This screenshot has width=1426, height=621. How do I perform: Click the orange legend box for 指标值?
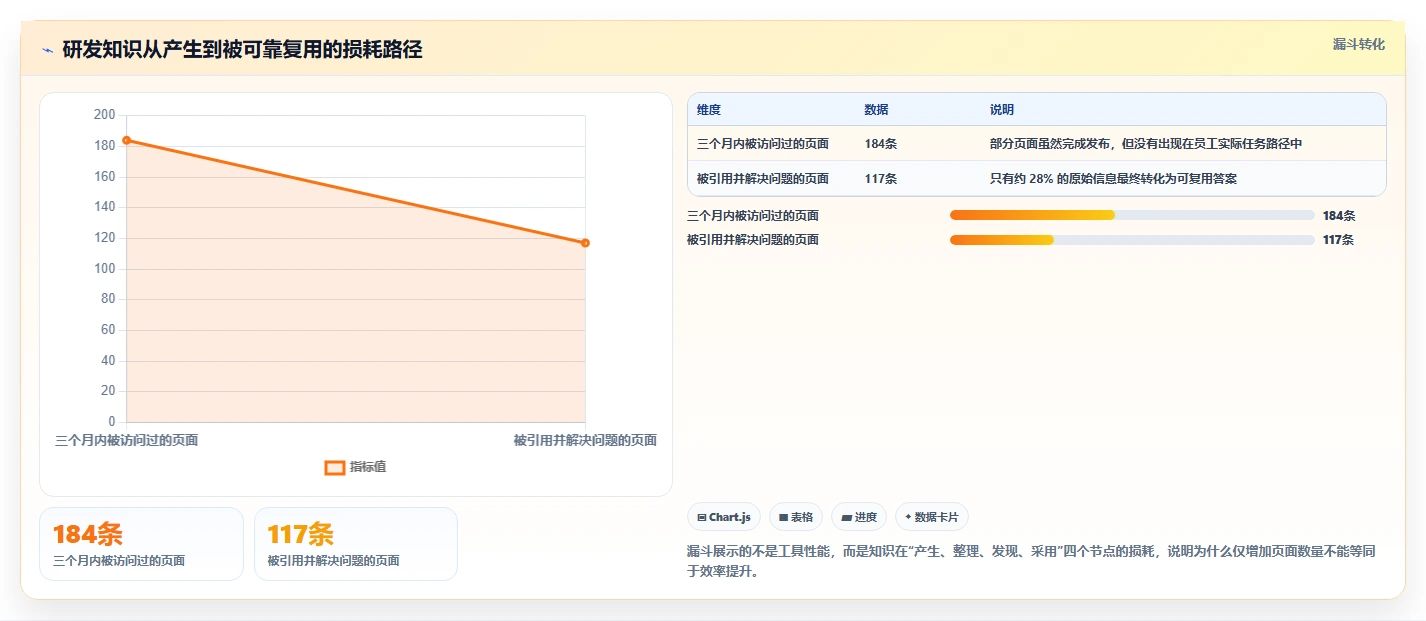[x=335, y=467]
